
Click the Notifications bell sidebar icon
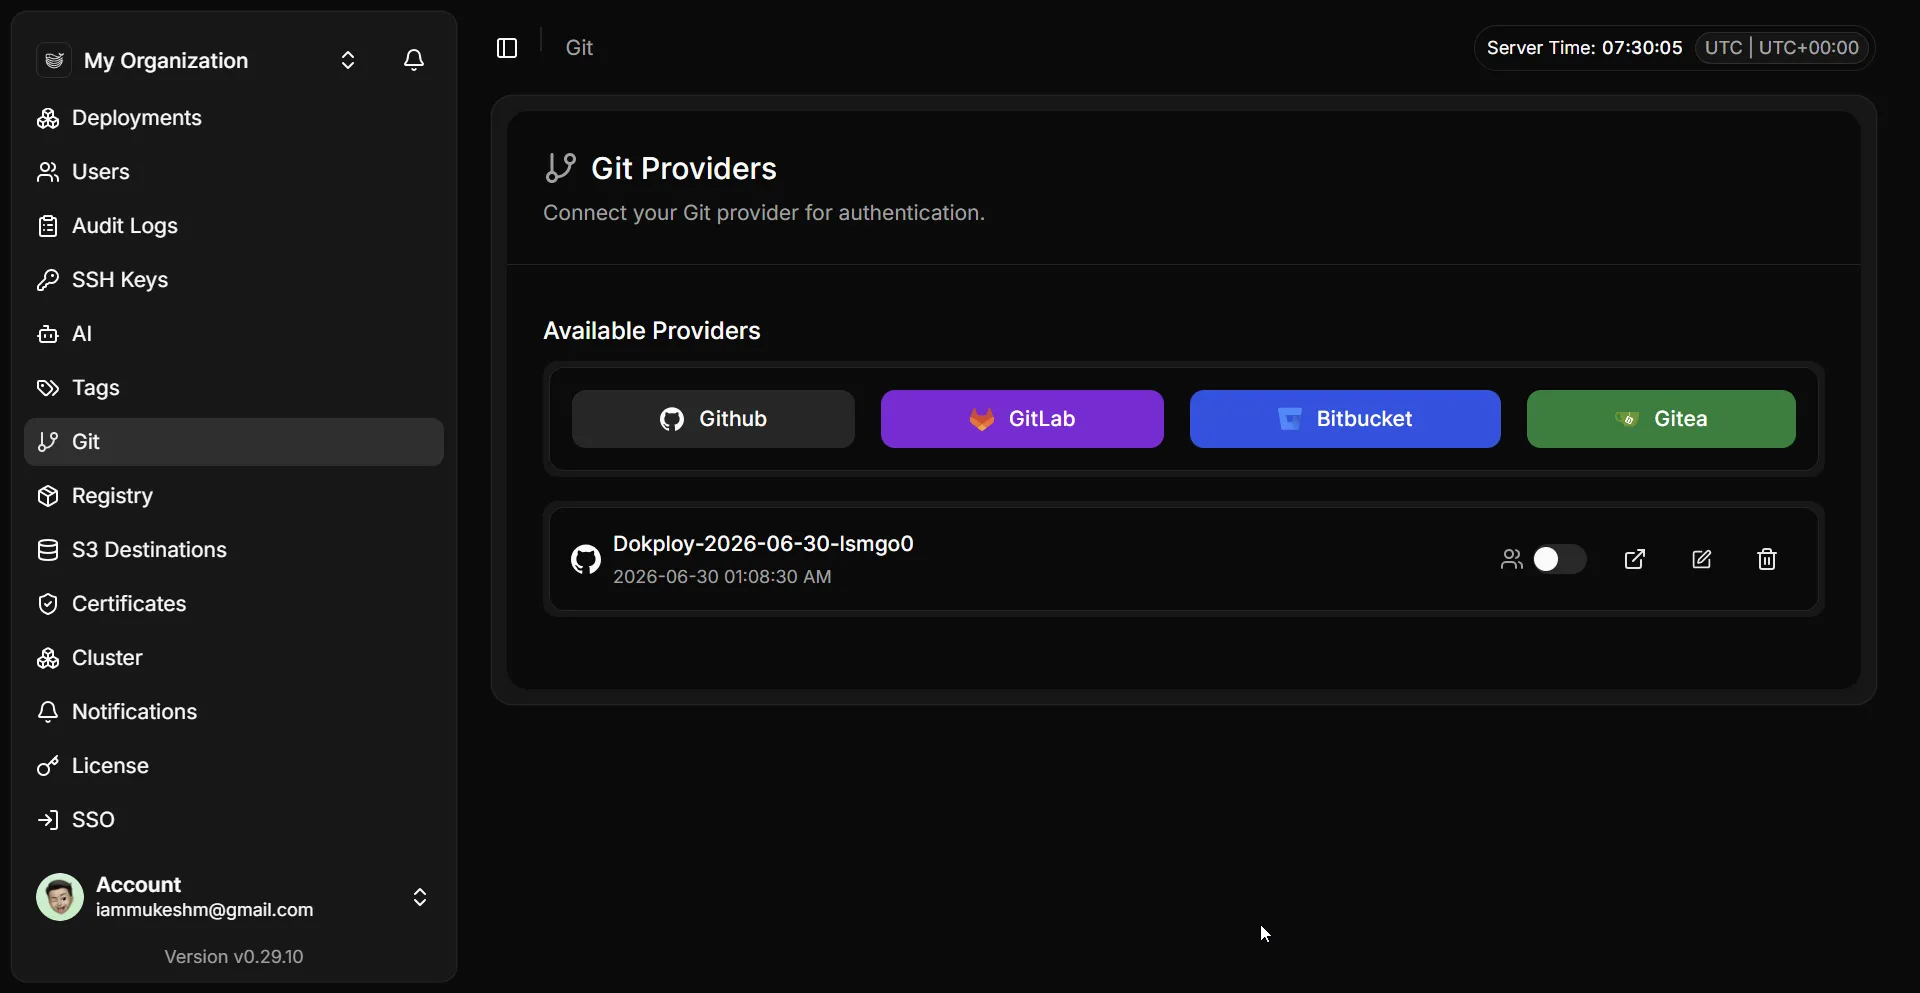point(48,712)
